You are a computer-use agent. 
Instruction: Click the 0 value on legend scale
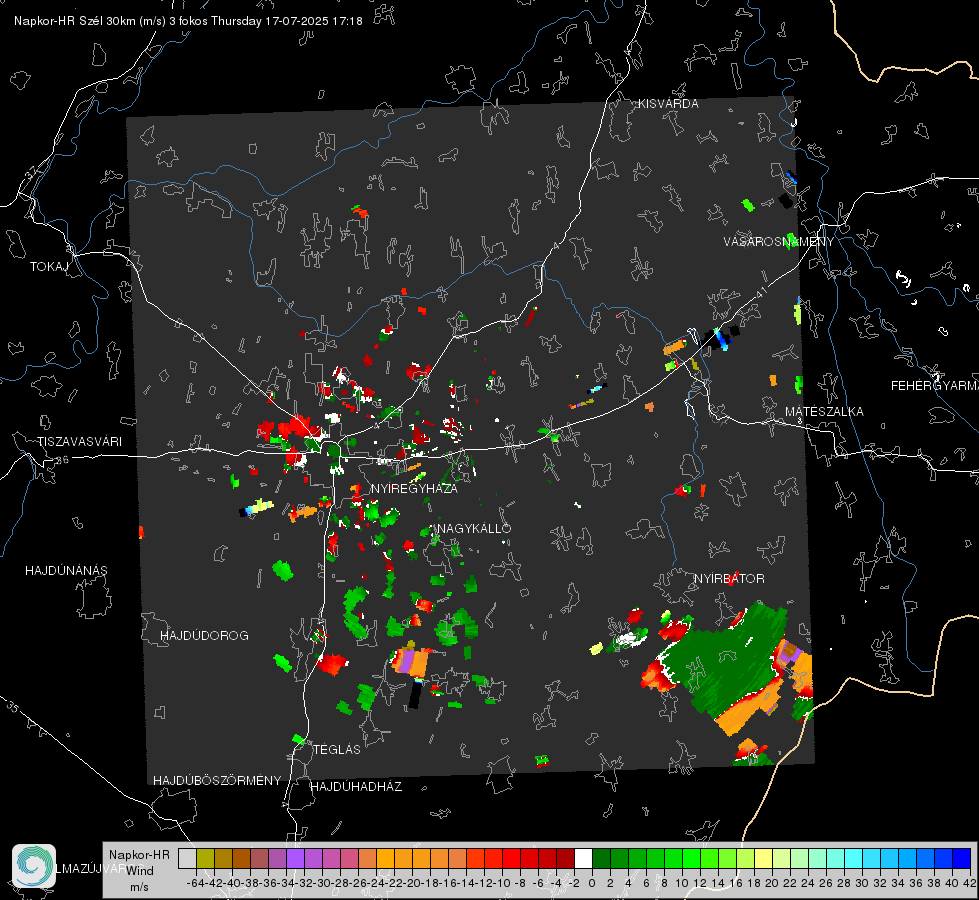[x=592, y=883]
